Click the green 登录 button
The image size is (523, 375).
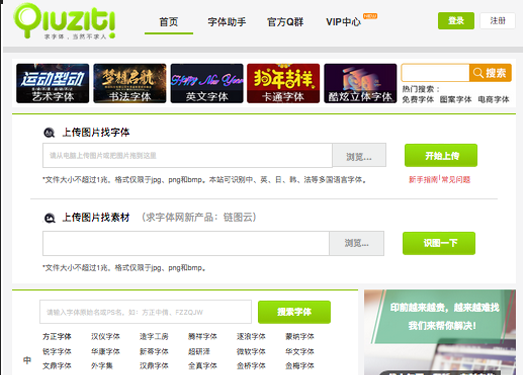pyautogui.click(x=456, y=21)
